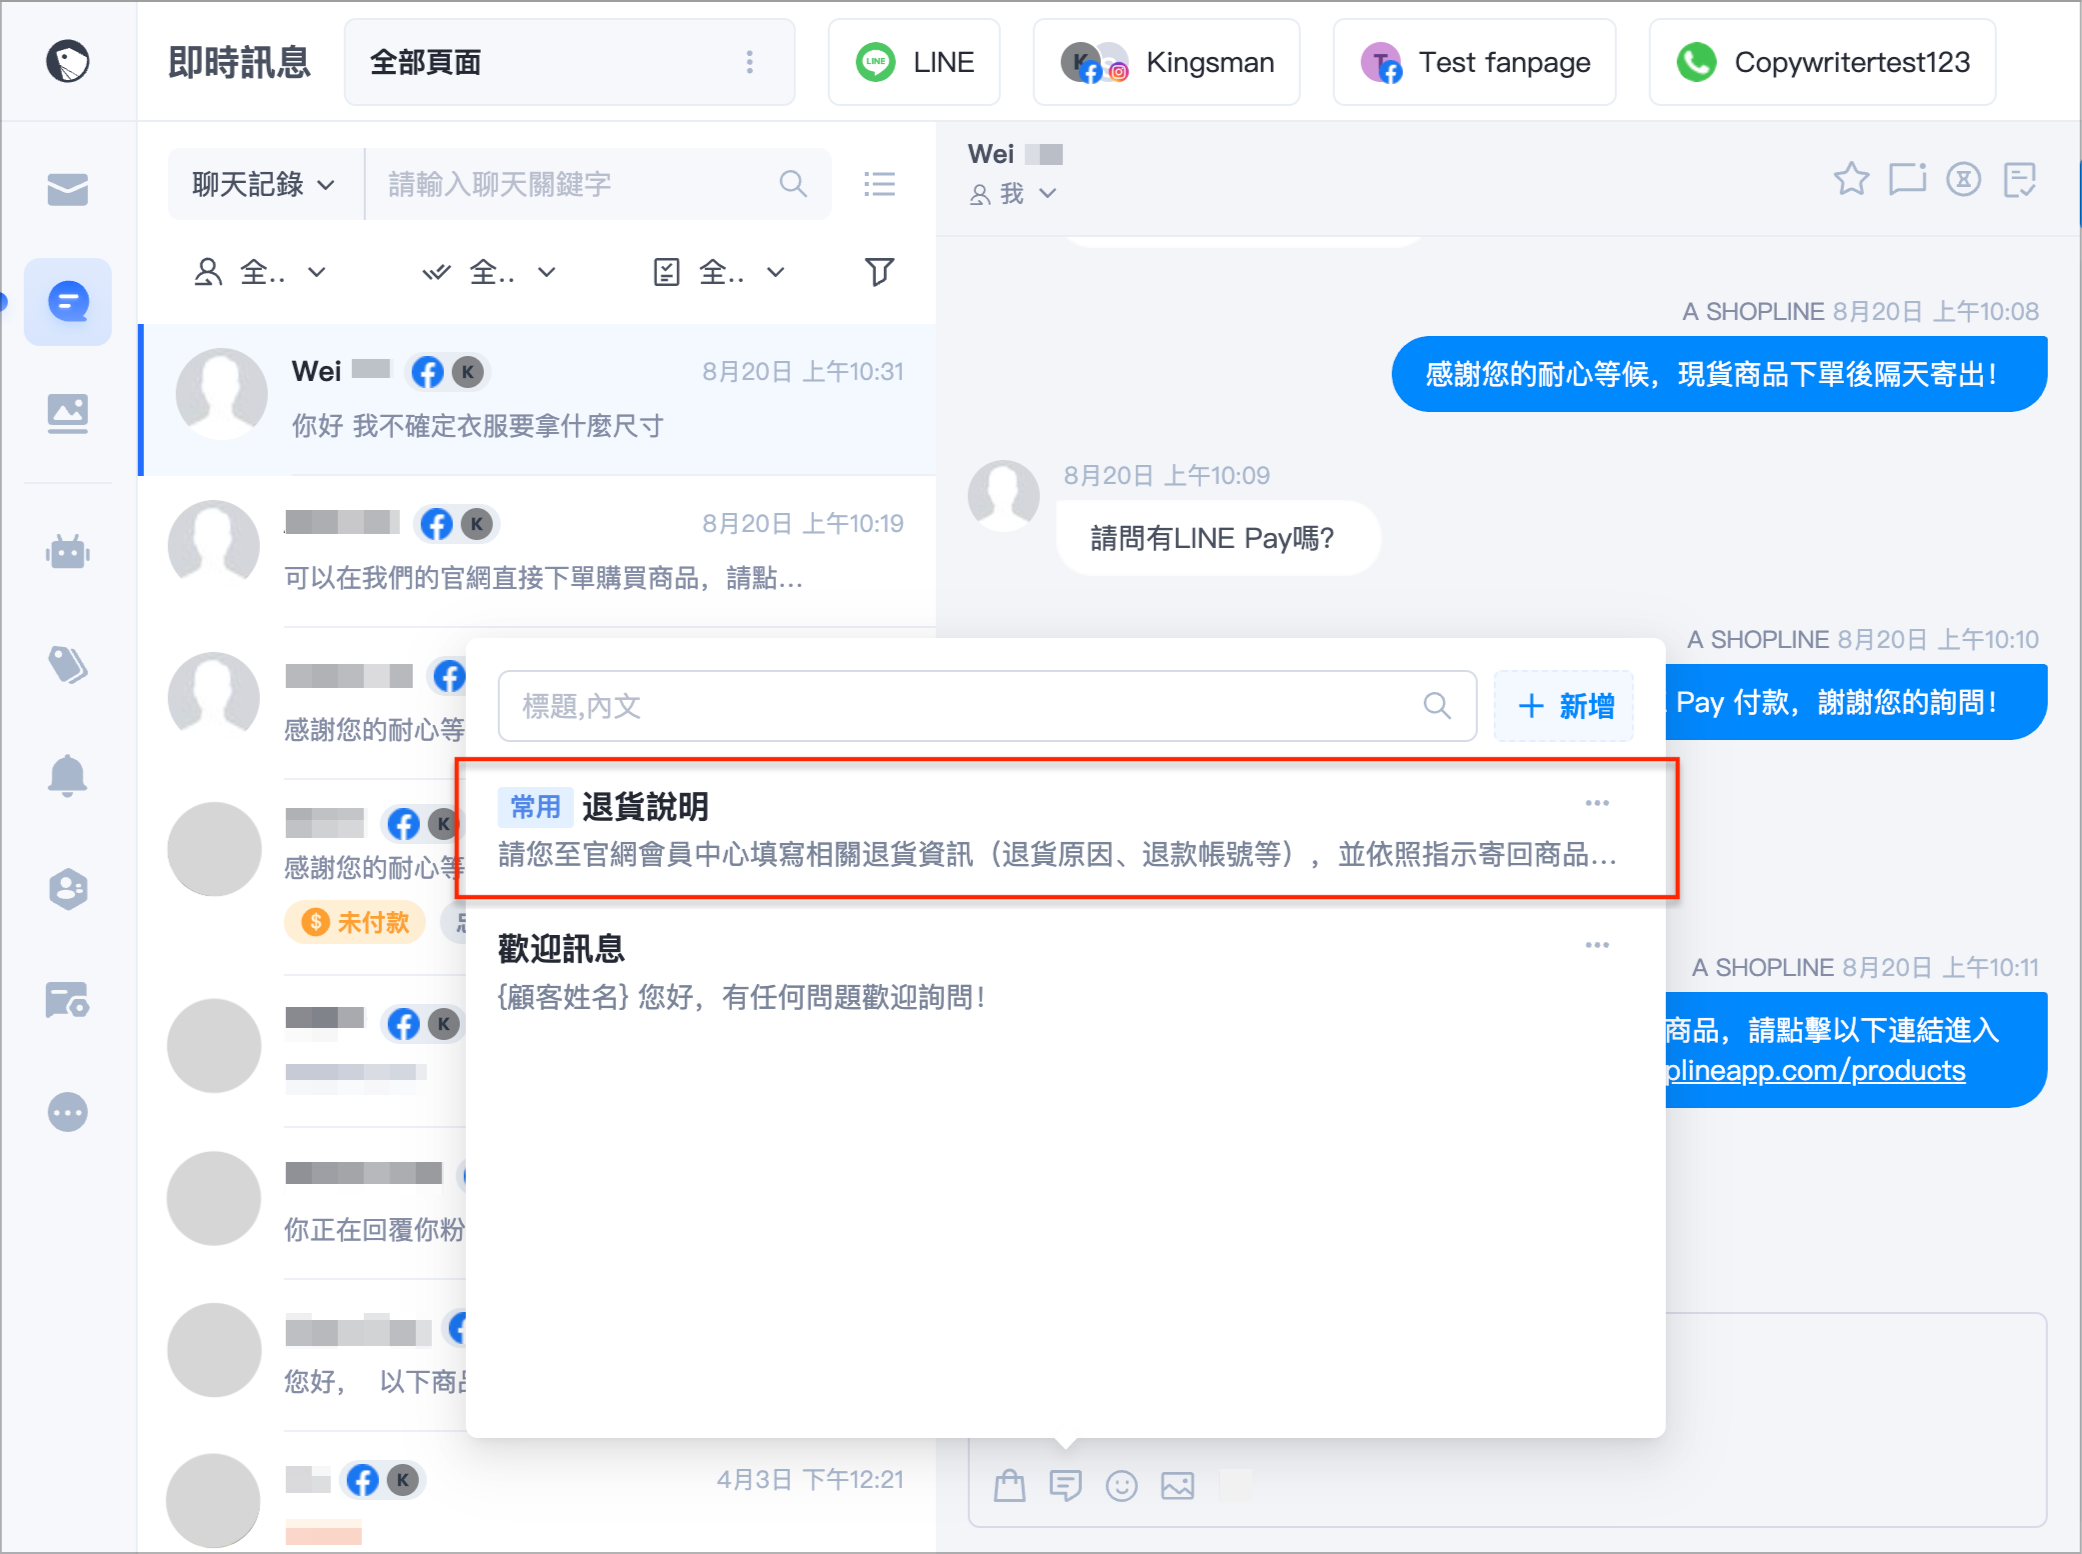
Task: Select the 歡迎訊息 saved reply
Action: [1066, 970]
